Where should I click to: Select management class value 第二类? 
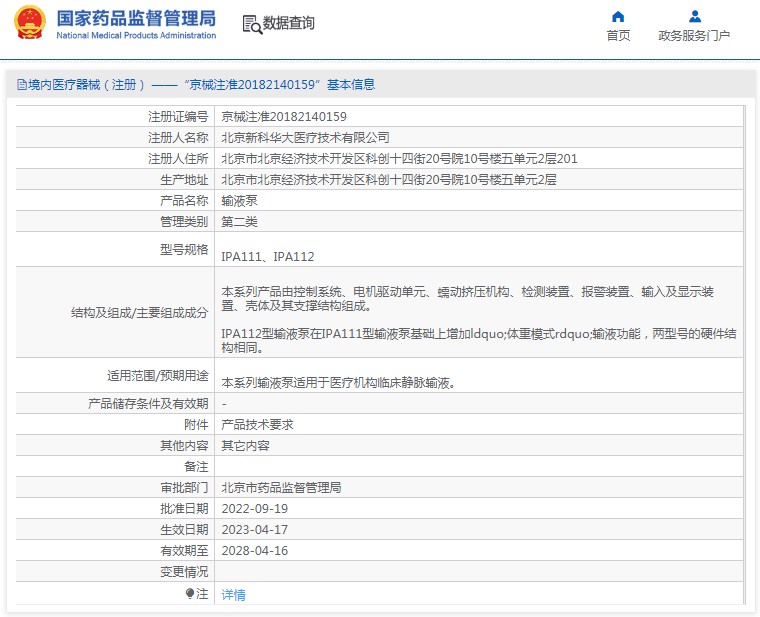coord(239,222)
